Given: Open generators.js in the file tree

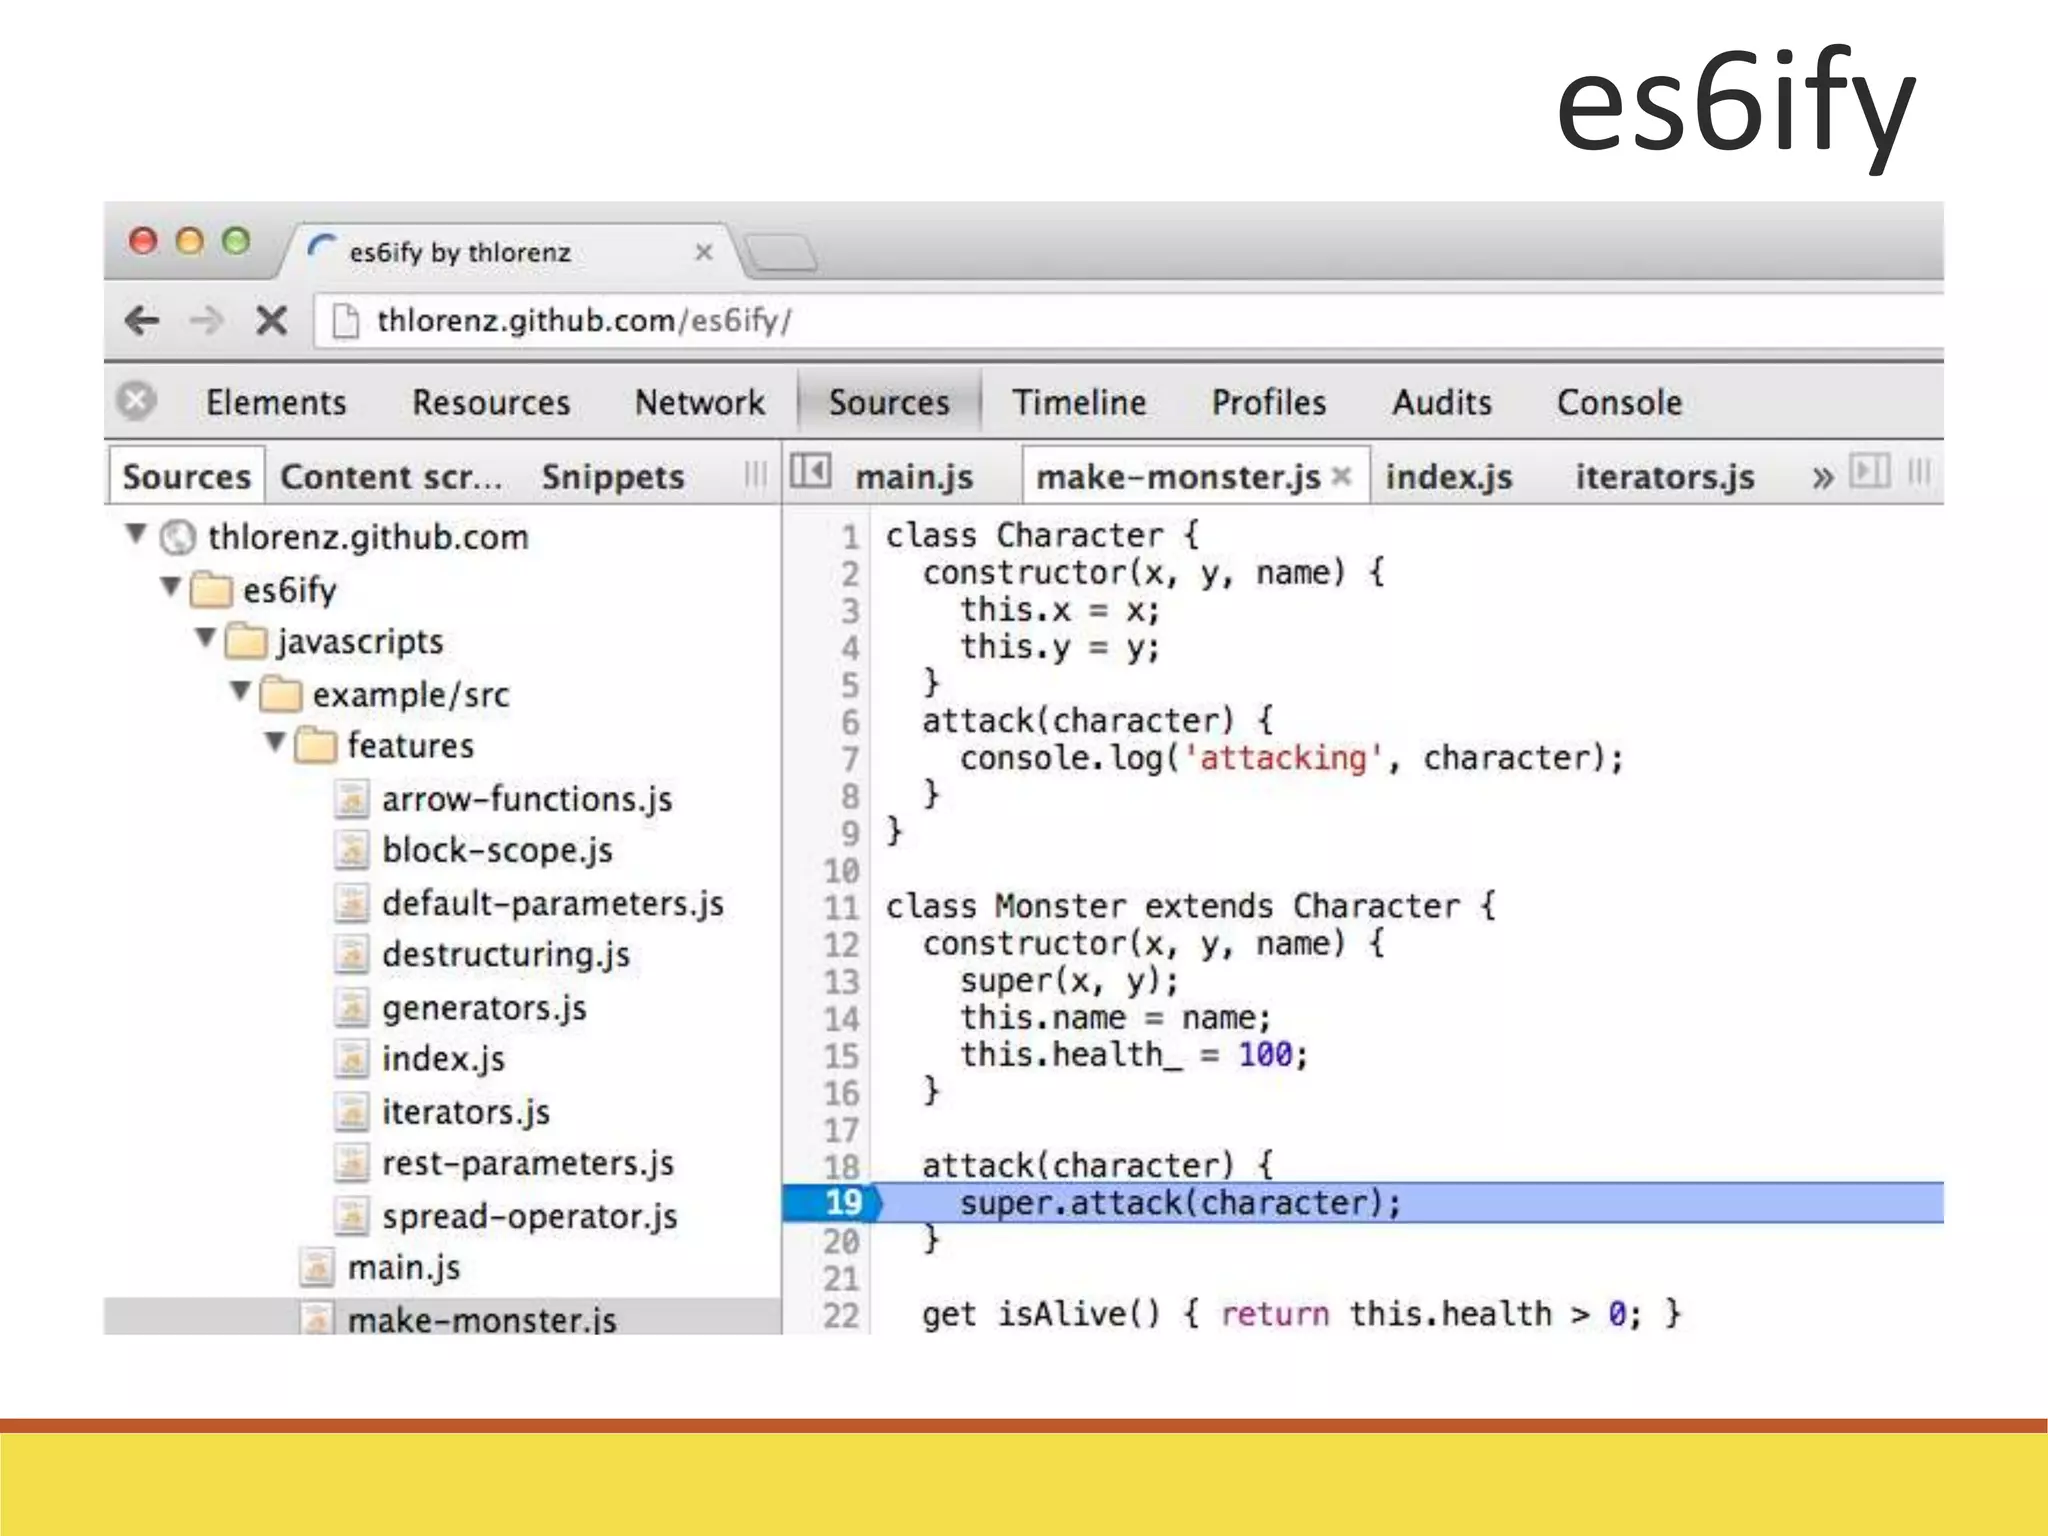Looking at the screenshot, I should point(484,1008).
